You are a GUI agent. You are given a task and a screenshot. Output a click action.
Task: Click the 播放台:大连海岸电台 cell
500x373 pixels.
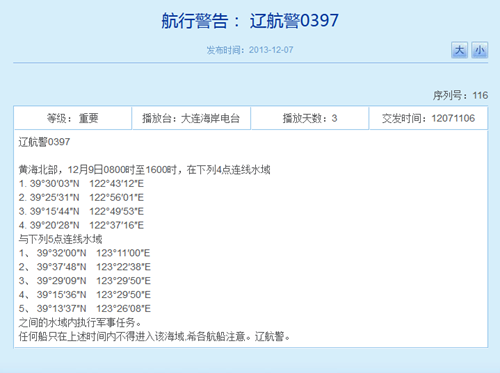(191, 118)
